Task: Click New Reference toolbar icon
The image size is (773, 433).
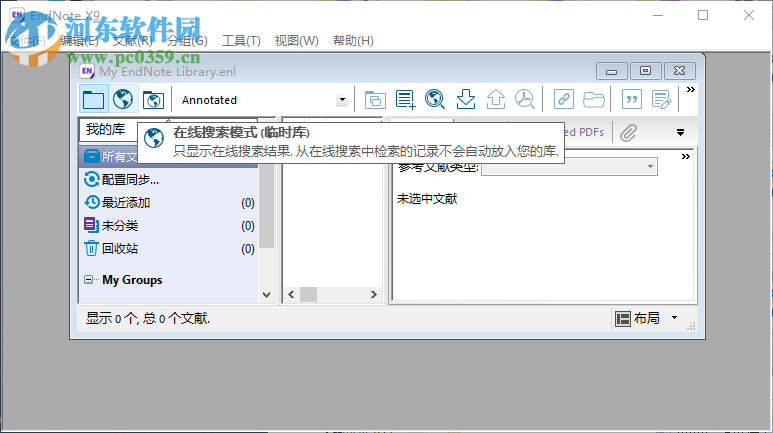Action: pos(405,100)
